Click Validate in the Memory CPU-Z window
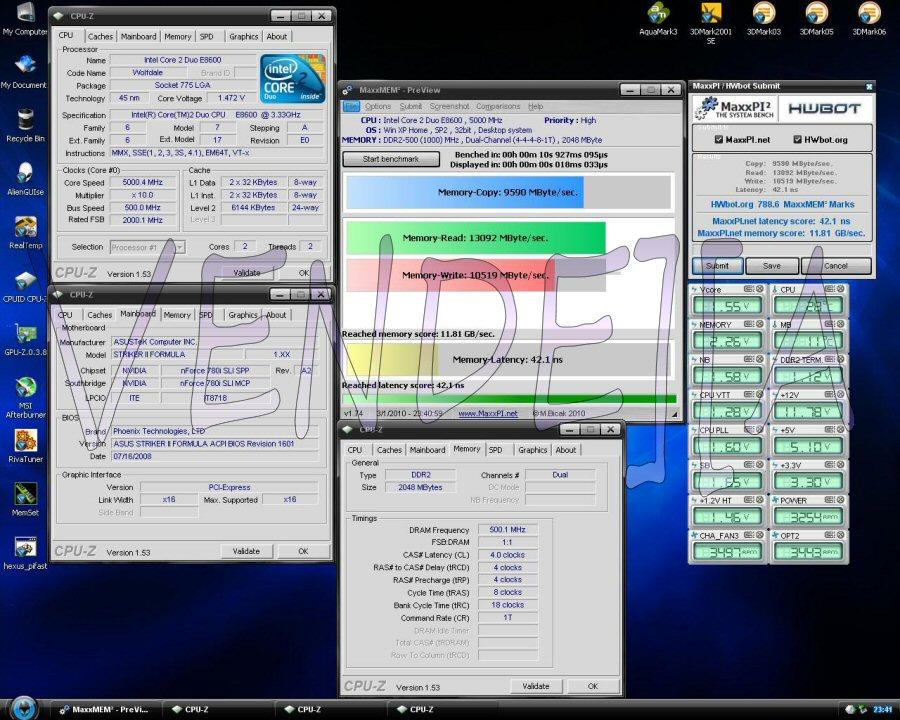The width and height of the screenshot is (900, 720). (536, 686)
